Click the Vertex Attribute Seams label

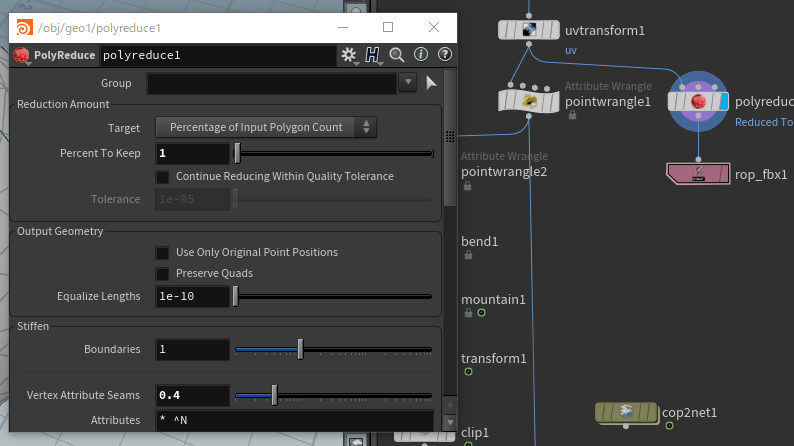click(83, 395)
